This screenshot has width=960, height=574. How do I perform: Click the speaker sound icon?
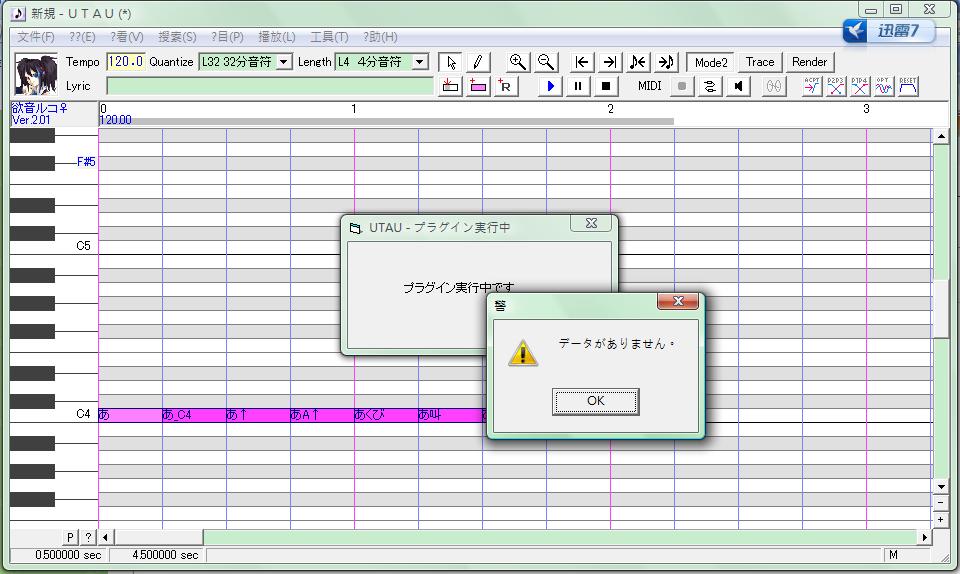738,86
